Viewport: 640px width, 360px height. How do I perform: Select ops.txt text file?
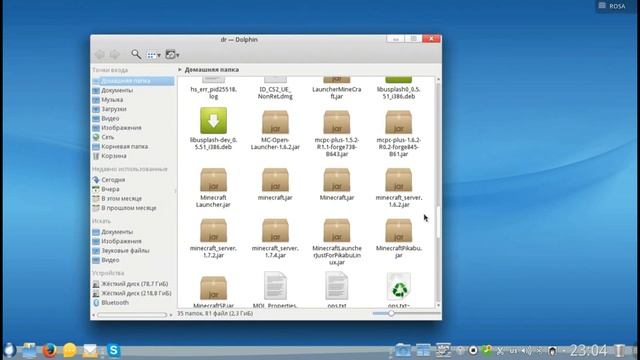(x=337, y=290)
